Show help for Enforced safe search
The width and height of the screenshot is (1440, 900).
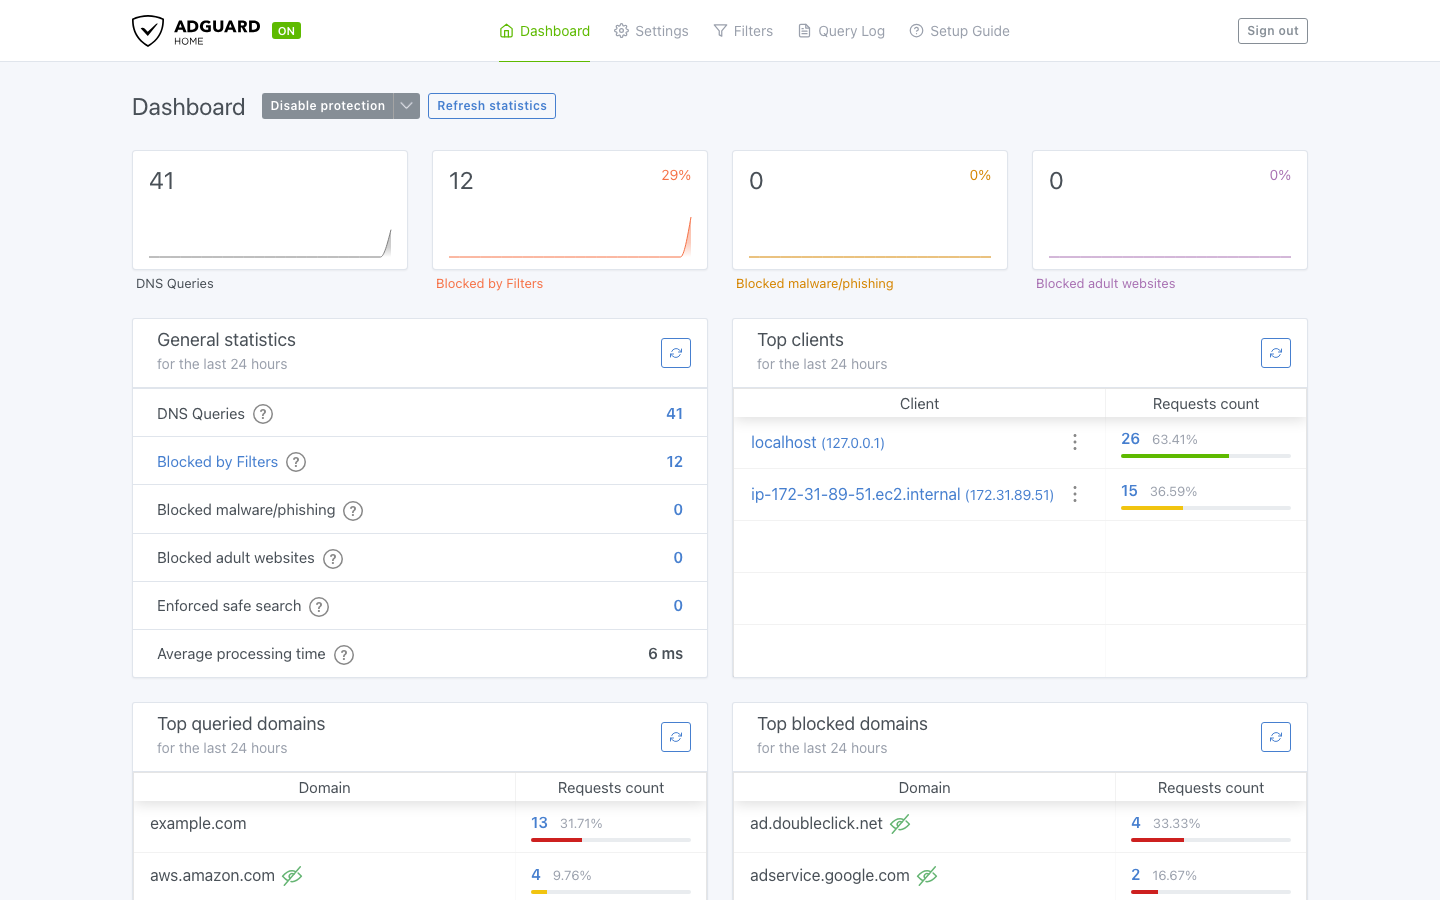coord(319,607)
